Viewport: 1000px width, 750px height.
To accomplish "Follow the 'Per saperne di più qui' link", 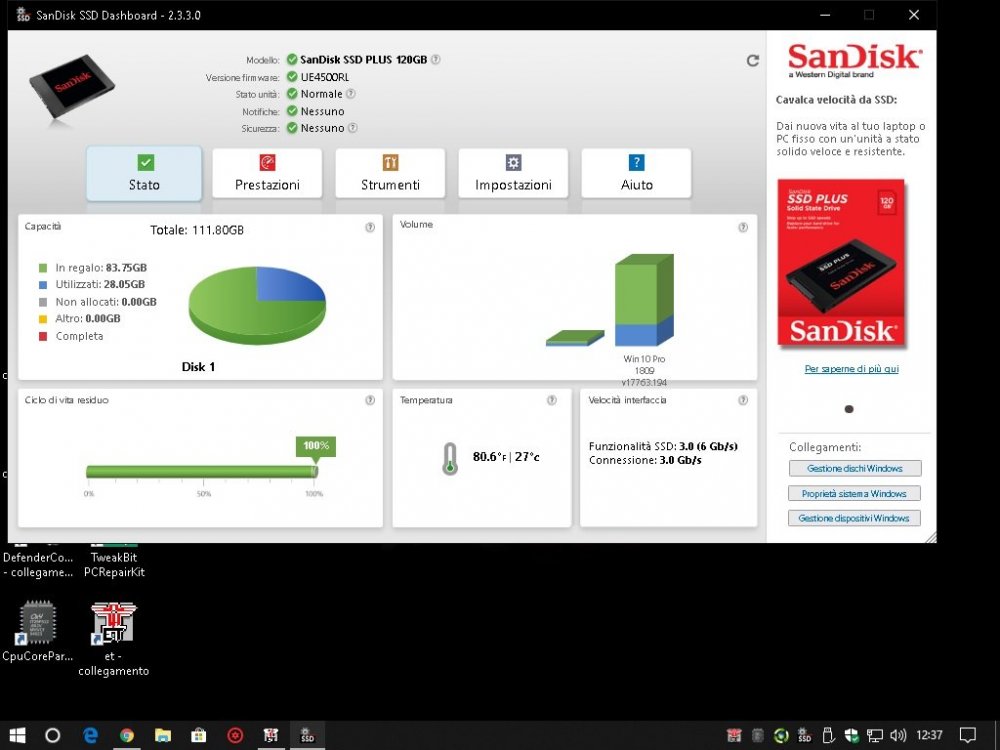I will click(x=851, y=369).
